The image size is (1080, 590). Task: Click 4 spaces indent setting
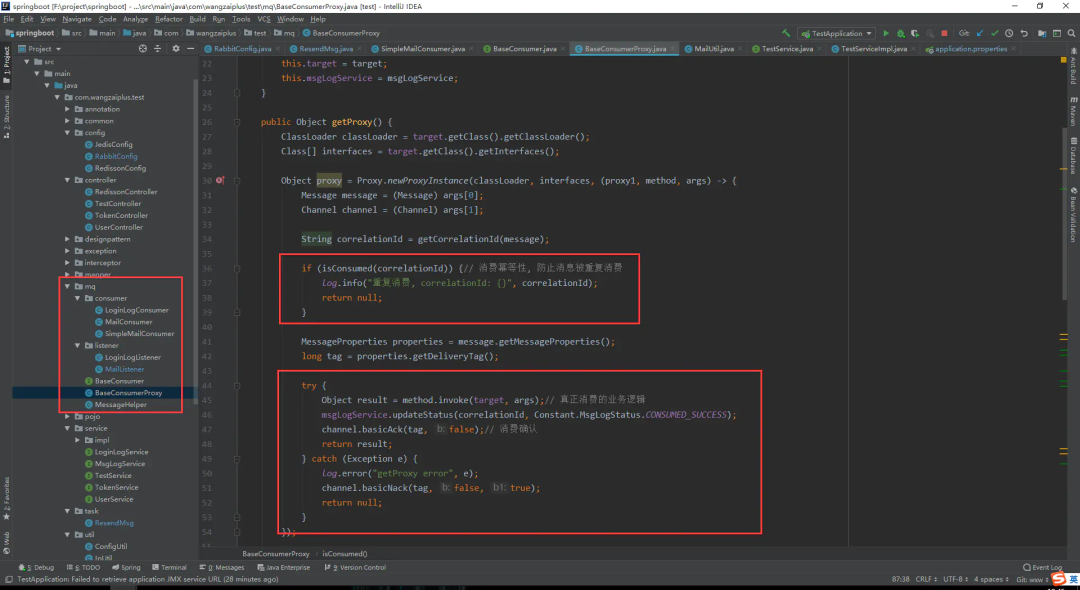click(993, 579)
